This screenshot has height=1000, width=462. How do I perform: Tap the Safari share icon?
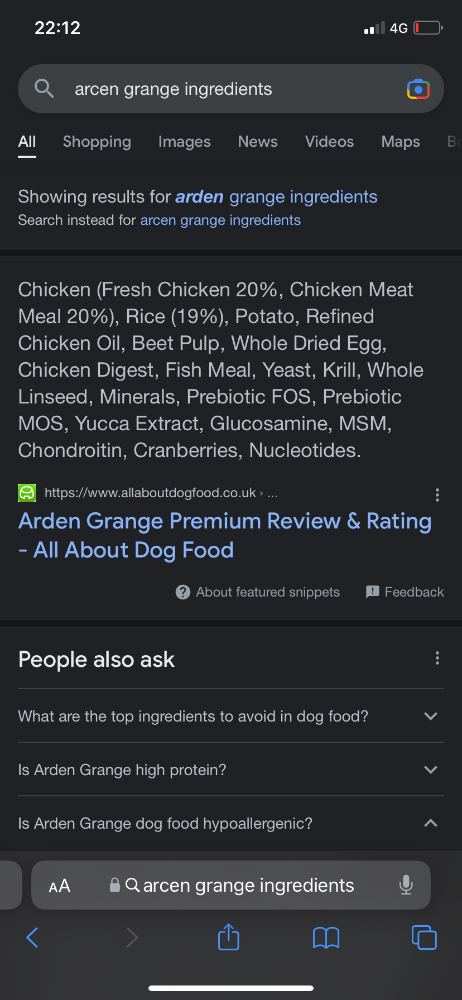[x=228, y=938]
